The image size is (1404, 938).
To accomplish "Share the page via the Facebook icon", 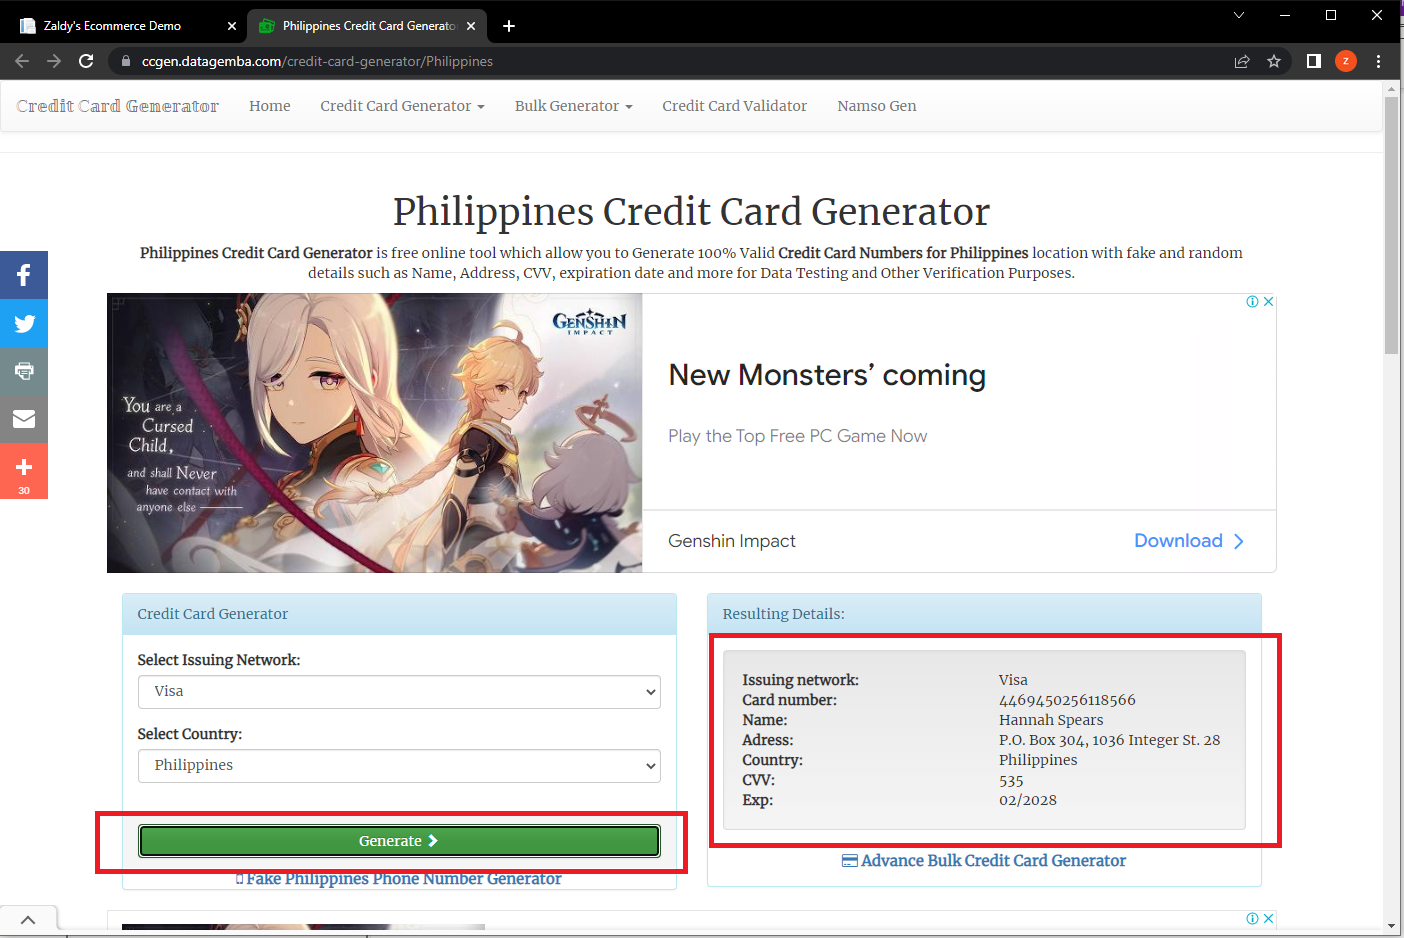I will pos(23,275).
